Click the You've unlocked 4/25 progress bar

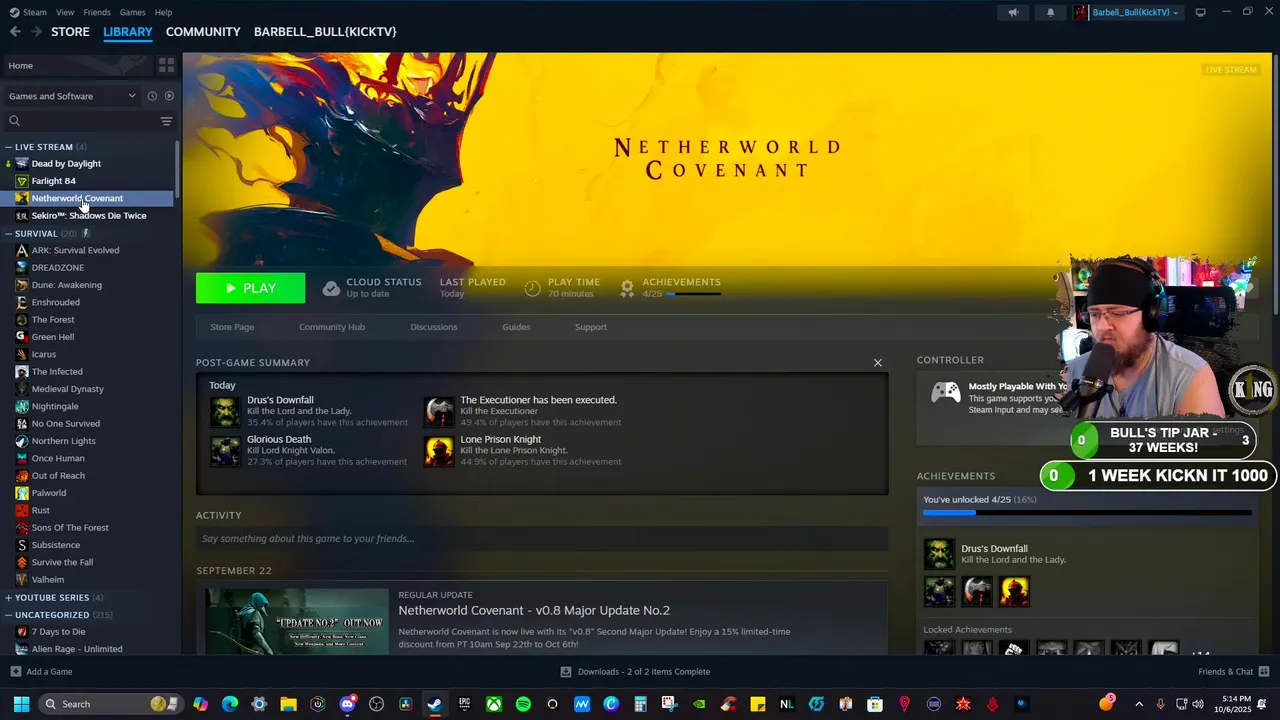[x=1087, y=513]
